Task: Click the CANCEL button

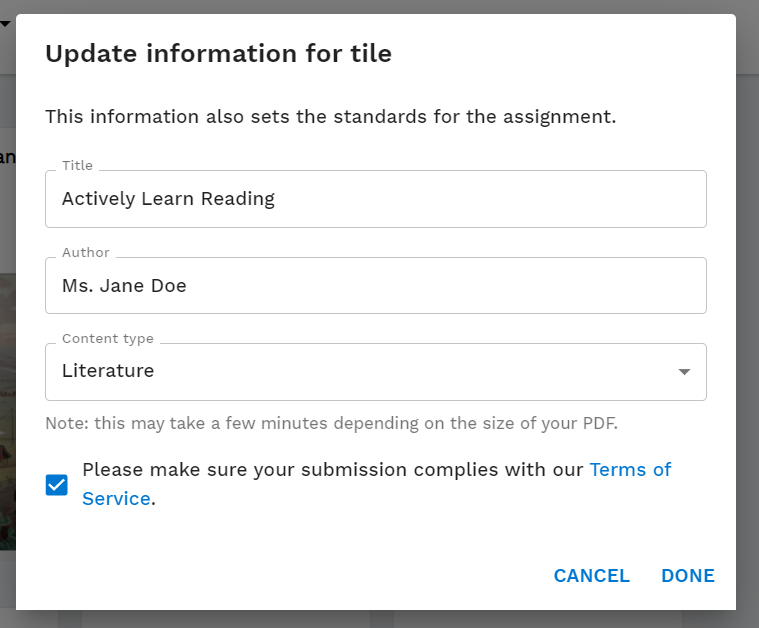Action: [x=592, y=576]
